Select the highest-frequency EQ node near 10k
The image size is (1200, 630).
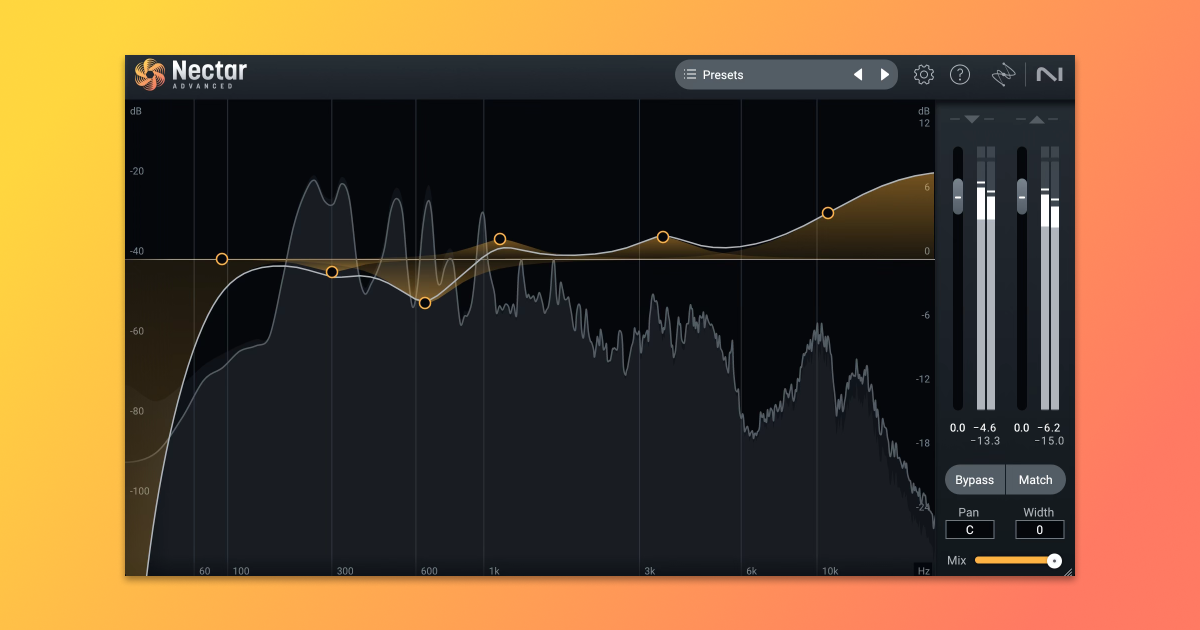coord(827,212)
